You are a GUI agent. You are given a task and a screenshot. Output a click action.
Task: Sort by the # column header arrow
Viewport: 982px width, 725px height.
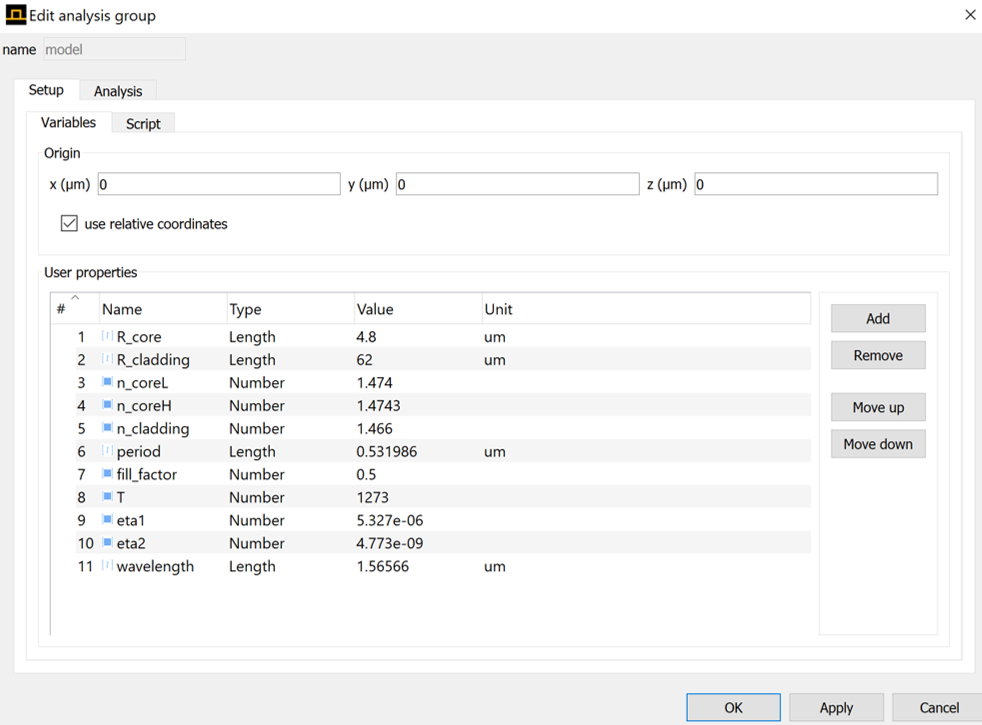[75, 297]
